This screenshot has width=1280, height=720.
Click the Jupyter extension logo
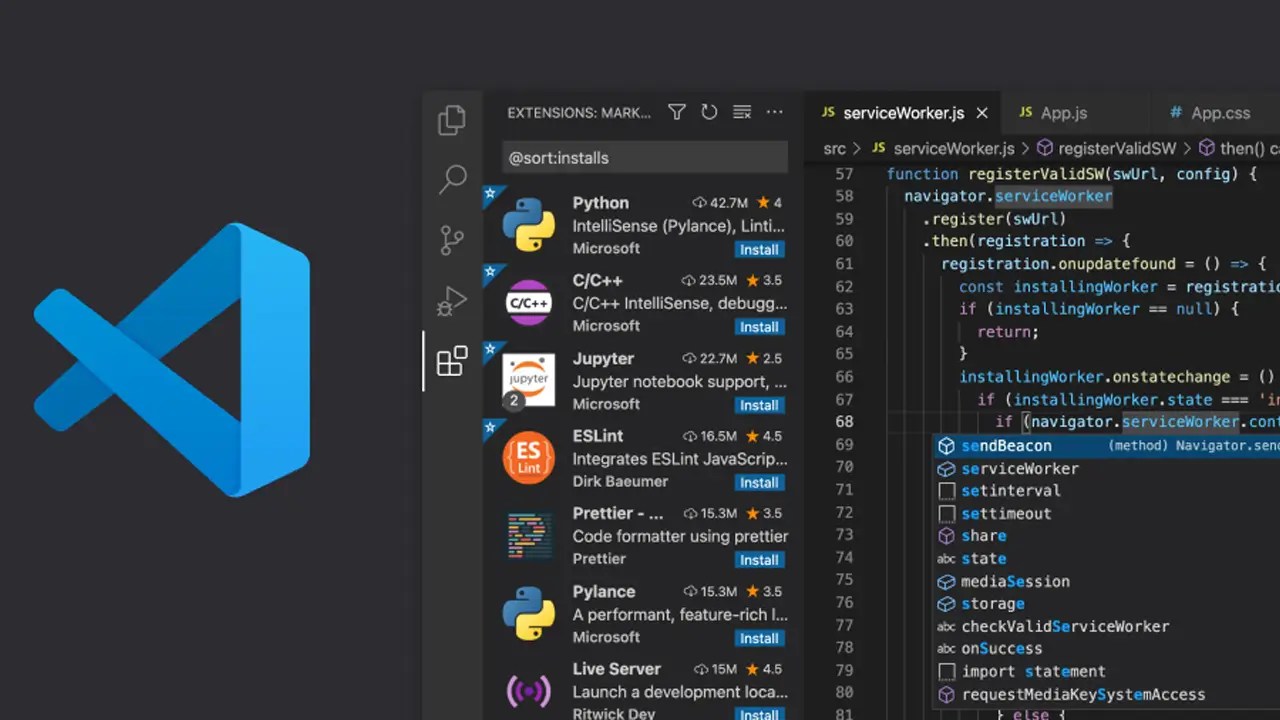(x=528, y=380)
